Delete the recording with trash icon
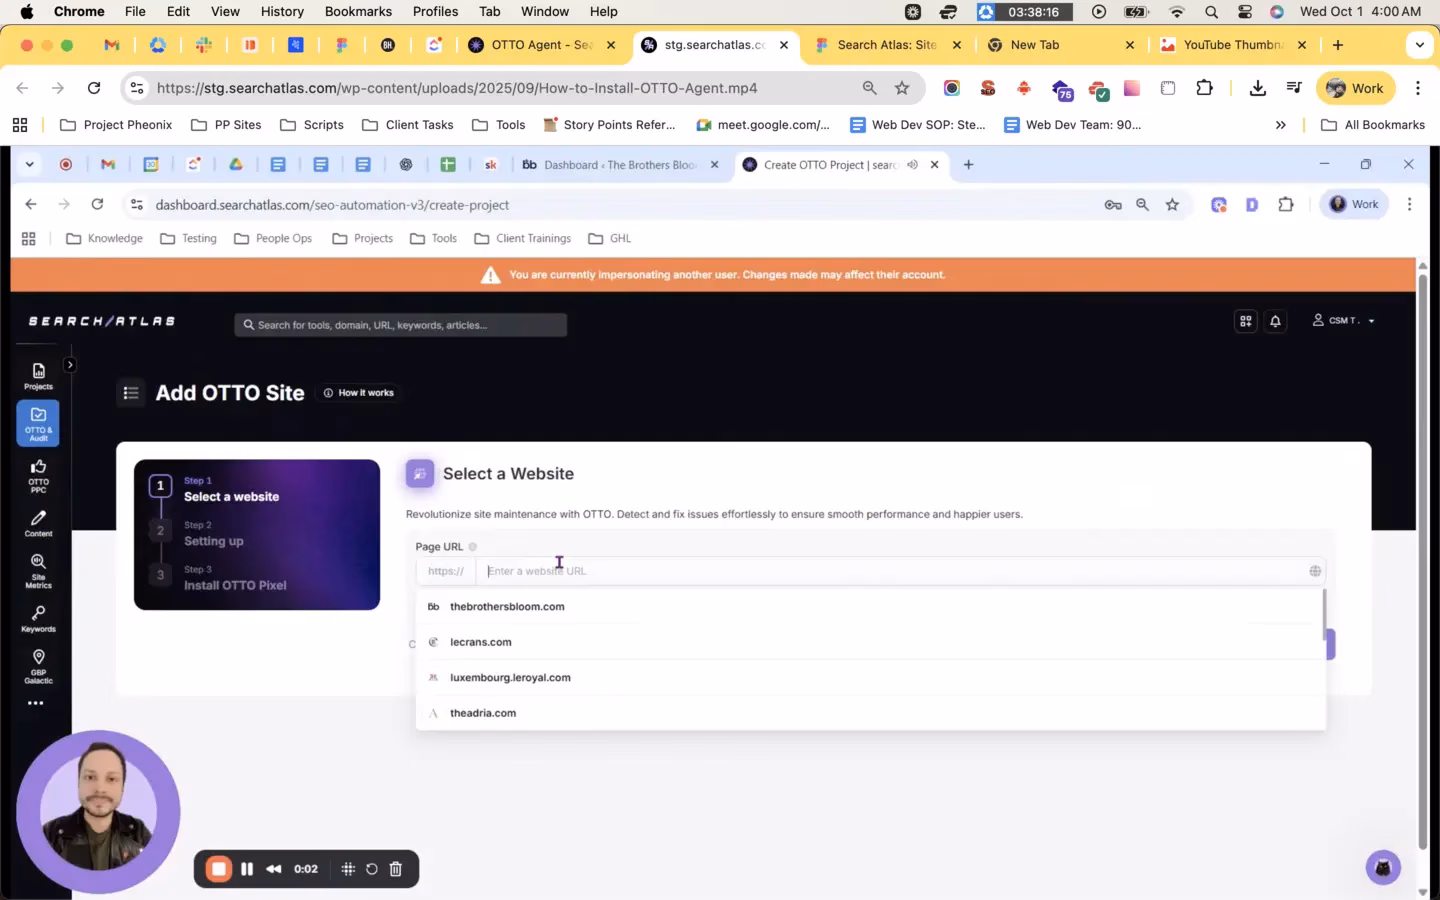1440x900 pixels. pyautogui.click(x=396, y=869)
